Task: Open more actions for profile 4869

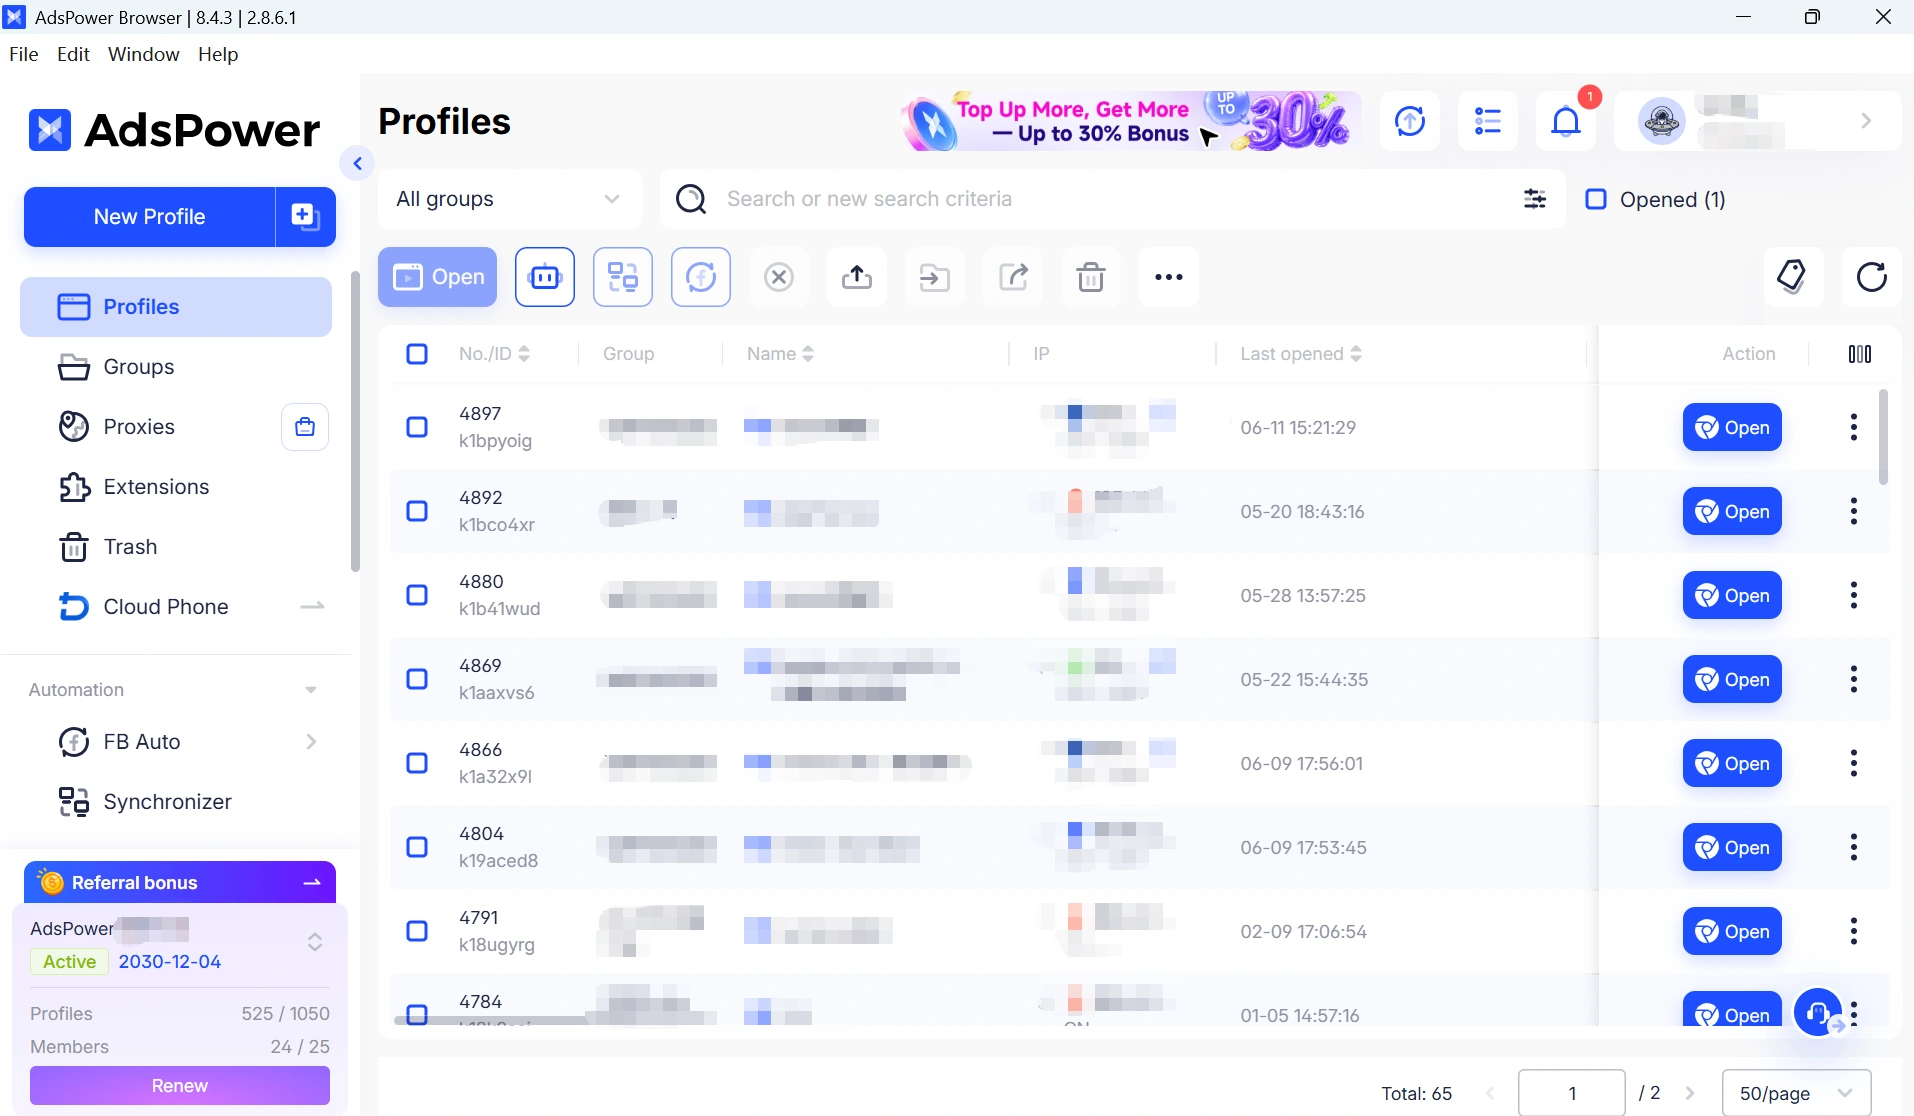Action: [1854, 679]
